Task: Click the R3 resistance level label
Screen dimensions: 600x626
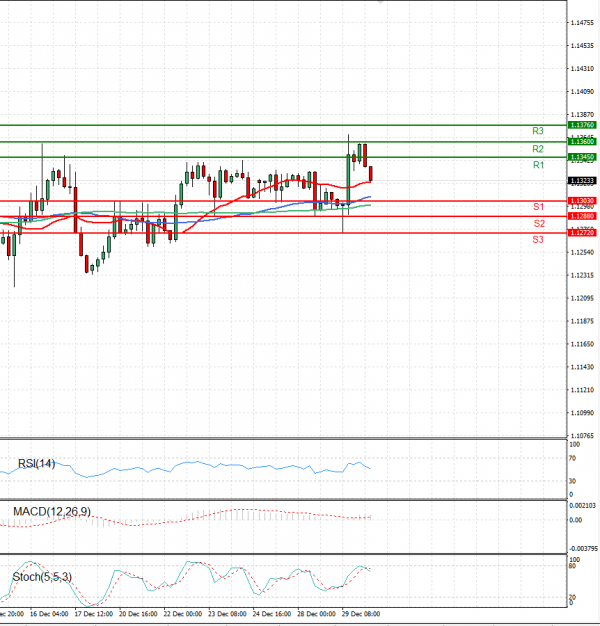Action: (x=537, y=131)
